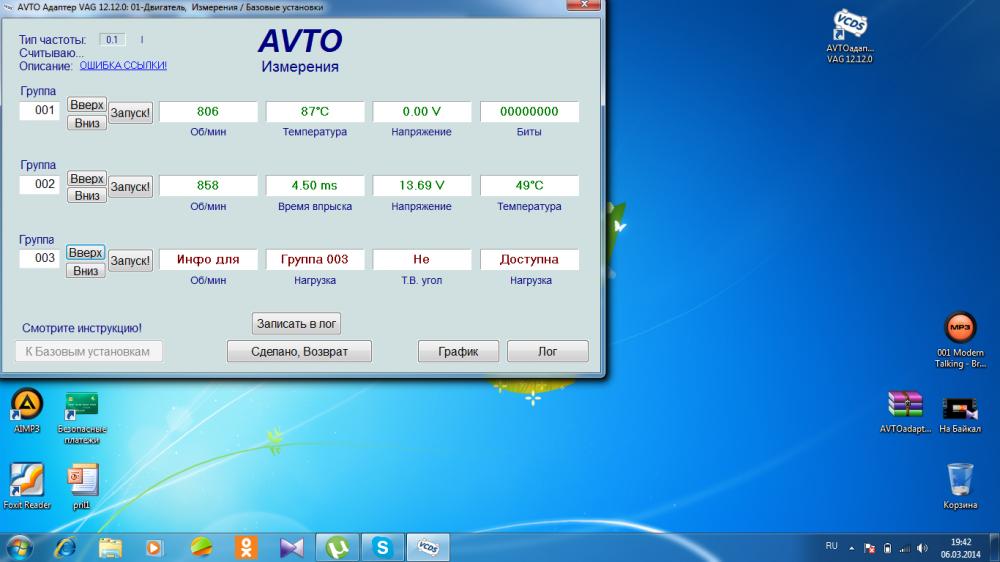The height and width of the screenshot is (562, 1000).
Task: Open the clock showing 19:42
Action: tap(960, 548)
